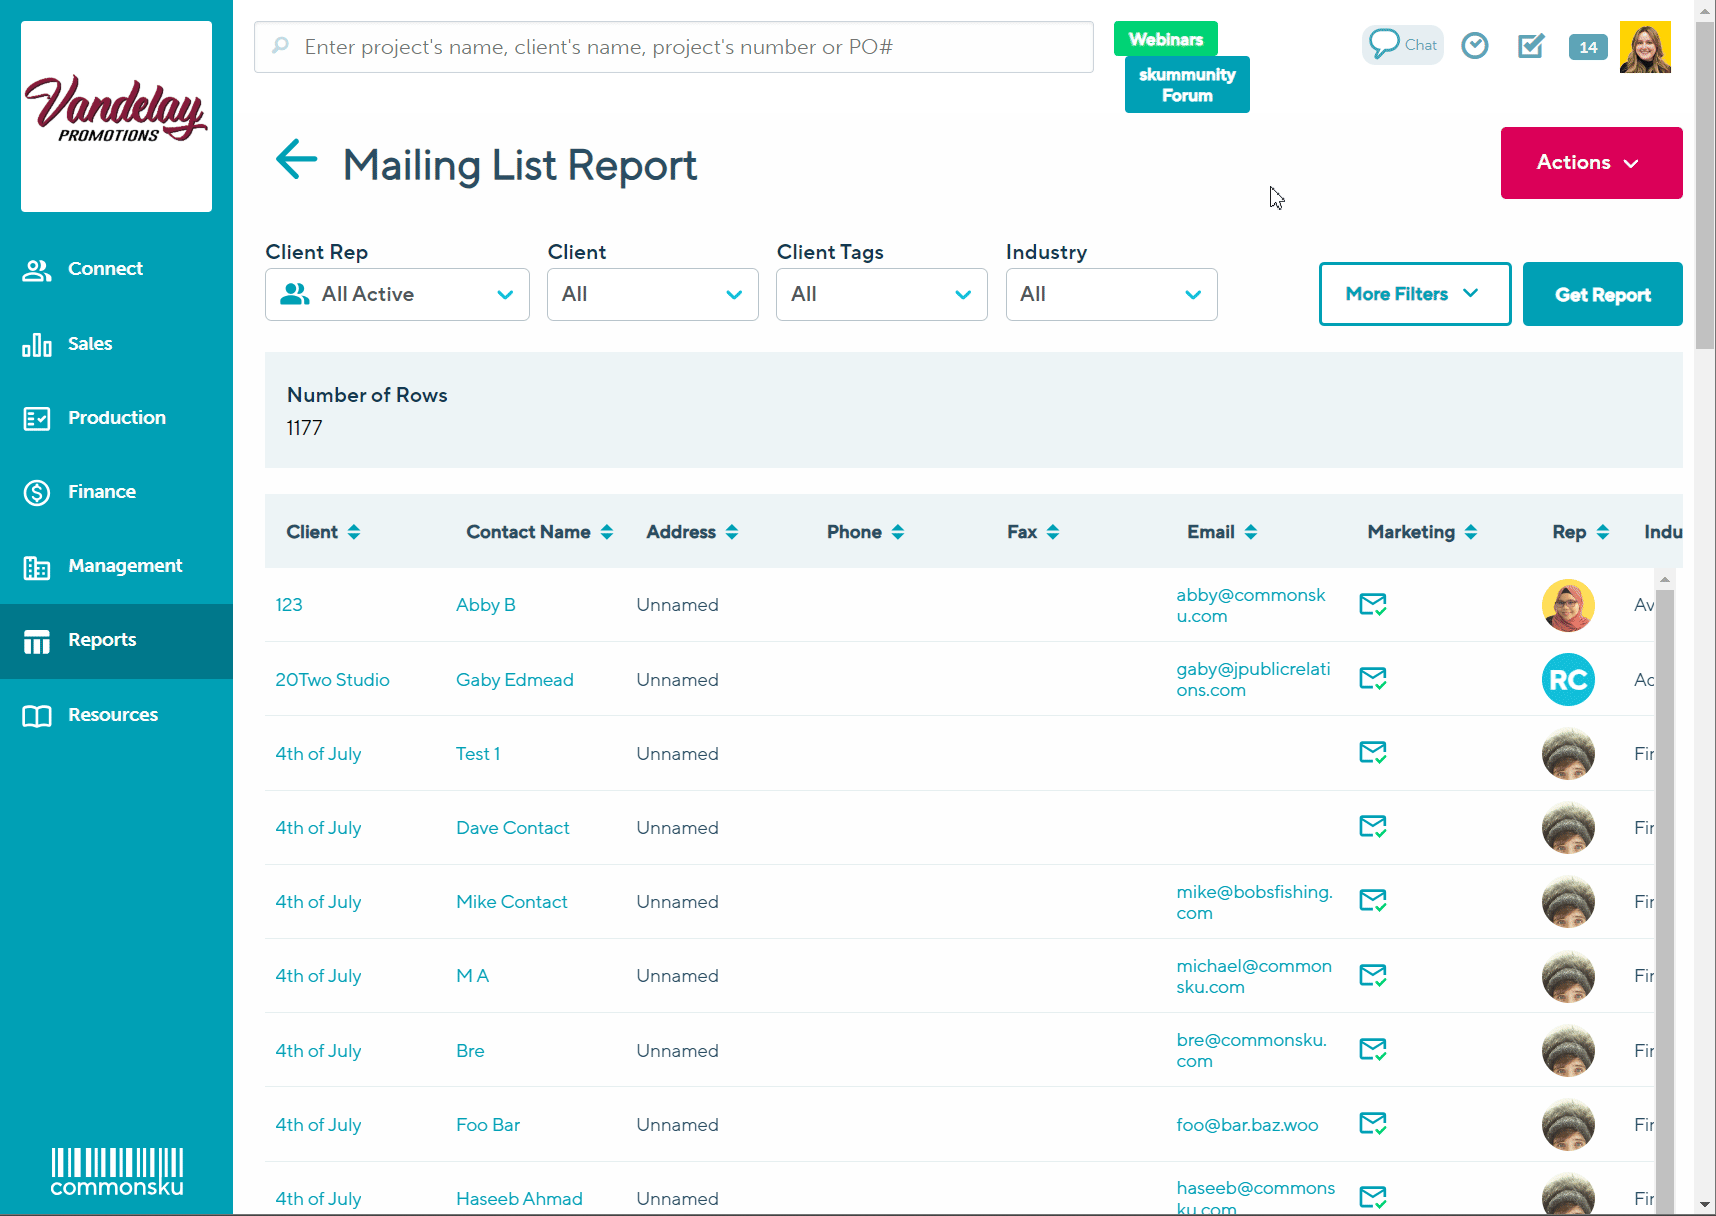Image resolution: width=1716 pixels, height=1216 pixels.
Task: Click the RC rep avatar for 20Two Studio
Action: point(1567,680)
